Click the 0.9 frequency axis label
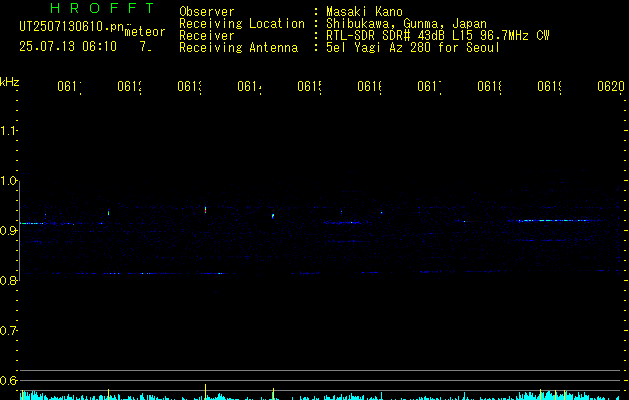Screen dimensions: 629x400 point(9,230)
